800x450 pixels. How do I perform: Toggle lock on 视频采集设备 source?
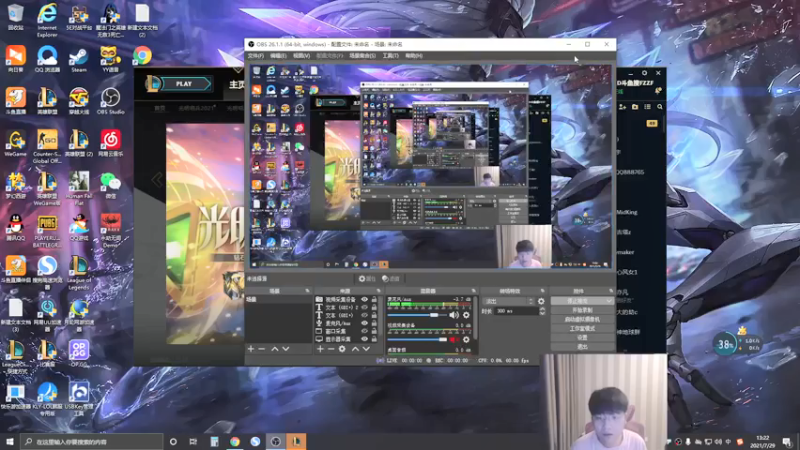(x=374, y=299)
